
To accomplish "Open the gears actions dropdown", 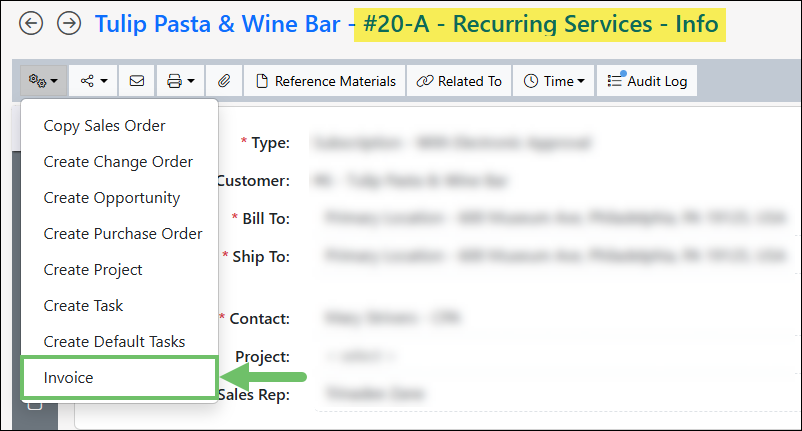I will coord(43,81).
